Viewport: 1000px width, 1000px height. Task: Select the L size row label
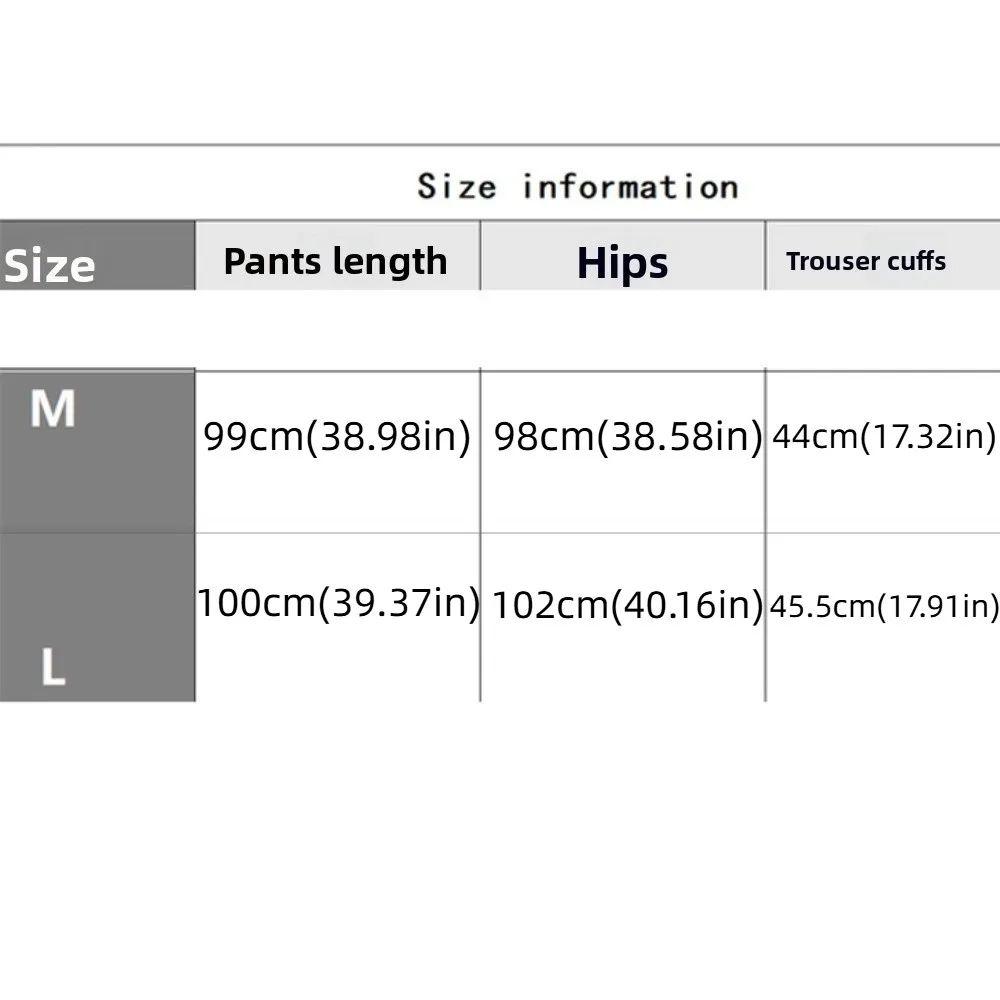pos(53,668)
